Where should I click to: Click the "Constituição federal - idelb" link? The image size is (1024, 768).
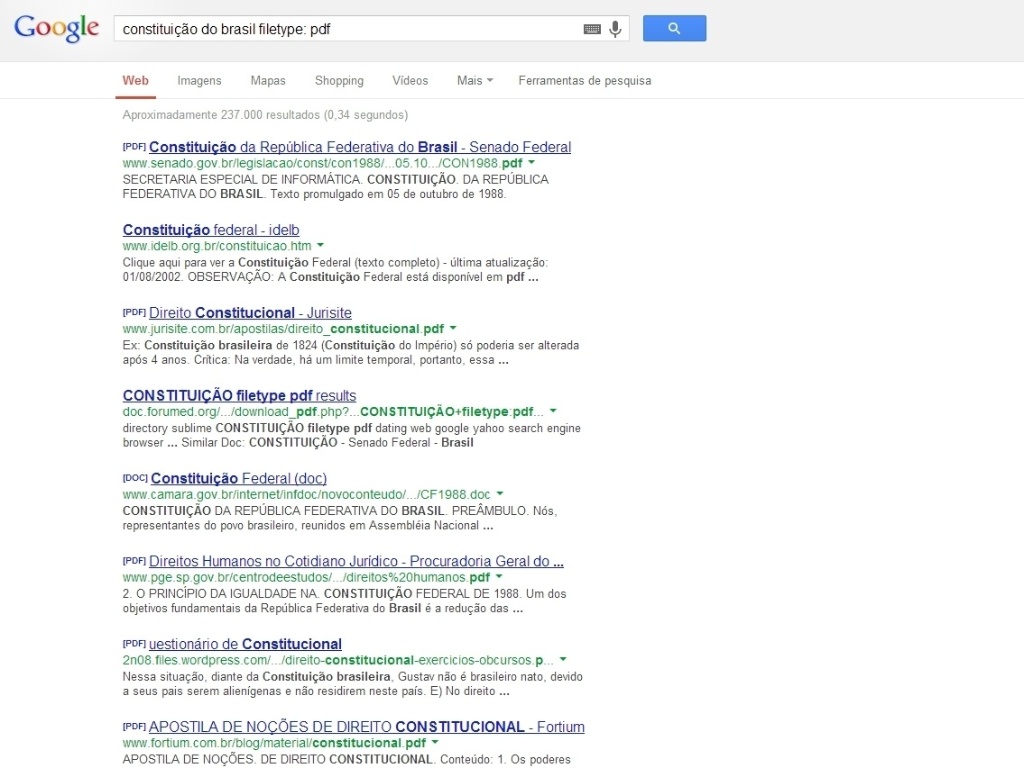click(210, 229)
